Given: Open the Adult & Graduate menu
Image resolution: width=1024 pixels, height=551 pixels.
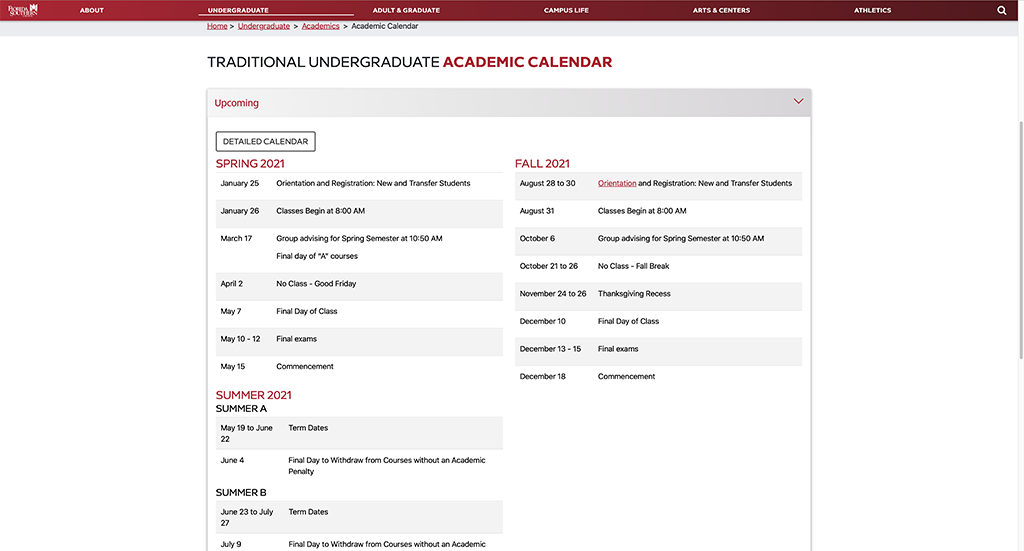Looking at the screenshot, I should 406,10.
